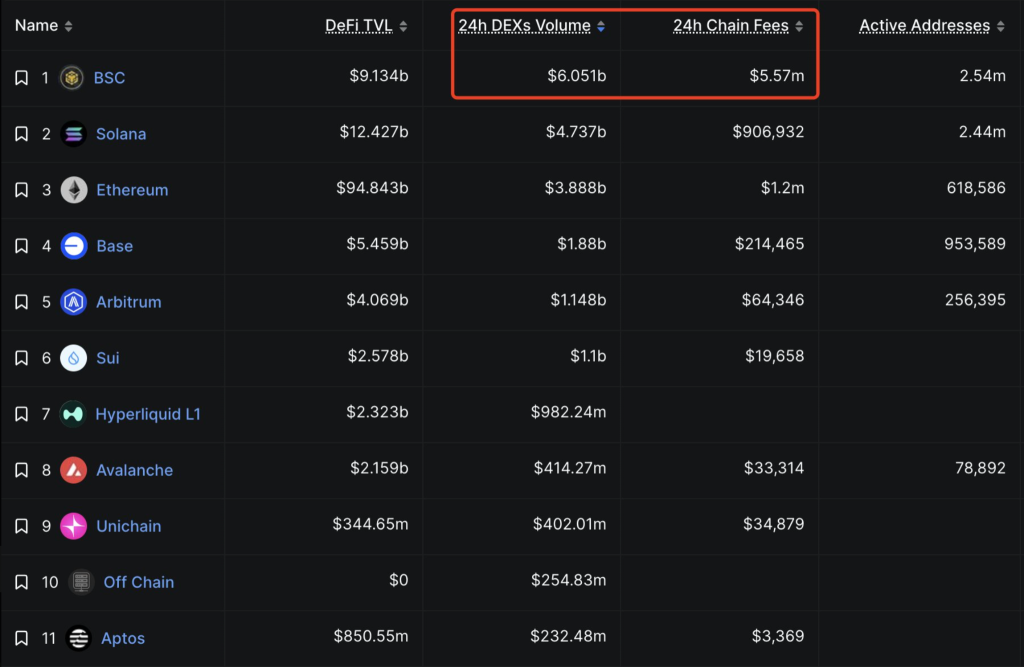Open the Aptos chain link
This screenshot has height=667, width=1024.
point(123,638)
